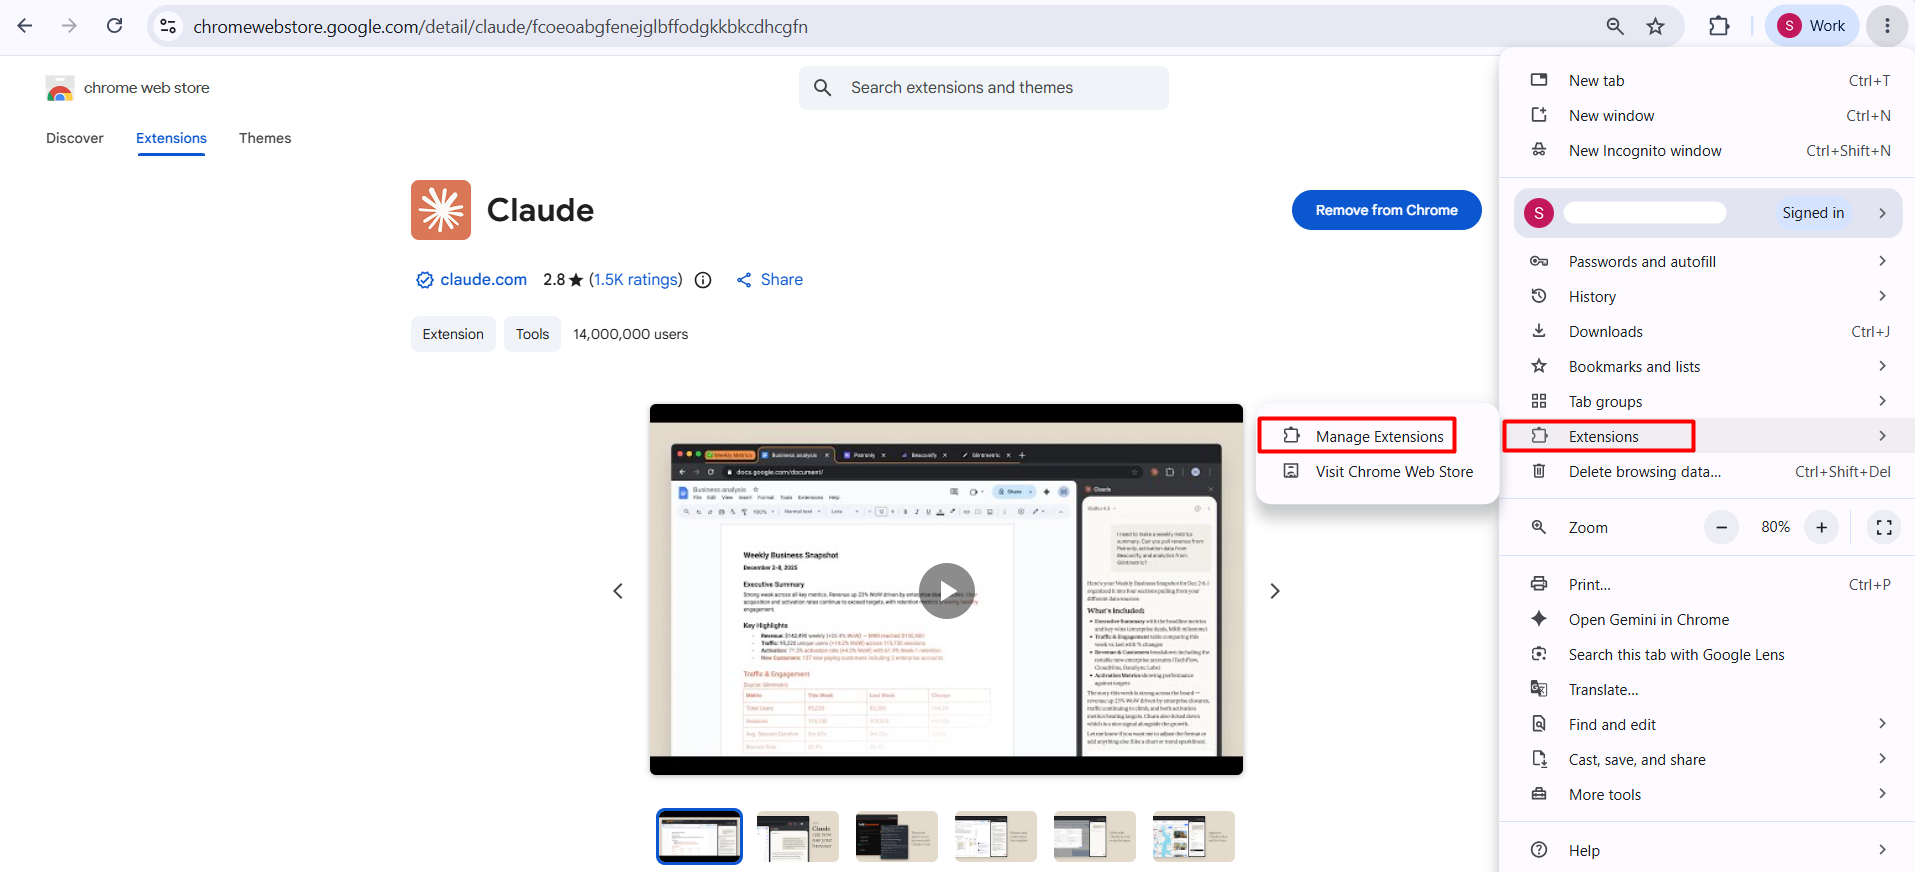Screen dimensions: 1915x872
Task: Select Visit Chrome Web Store submenu item
Action: click(x=1377, y=471)
